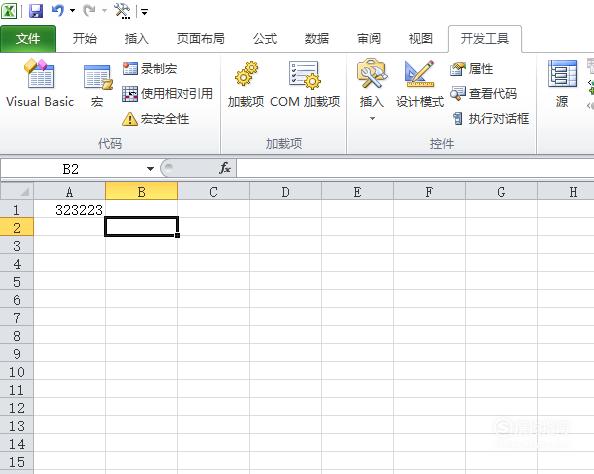
Task: Select row 15 header
Action: [17, 461]
